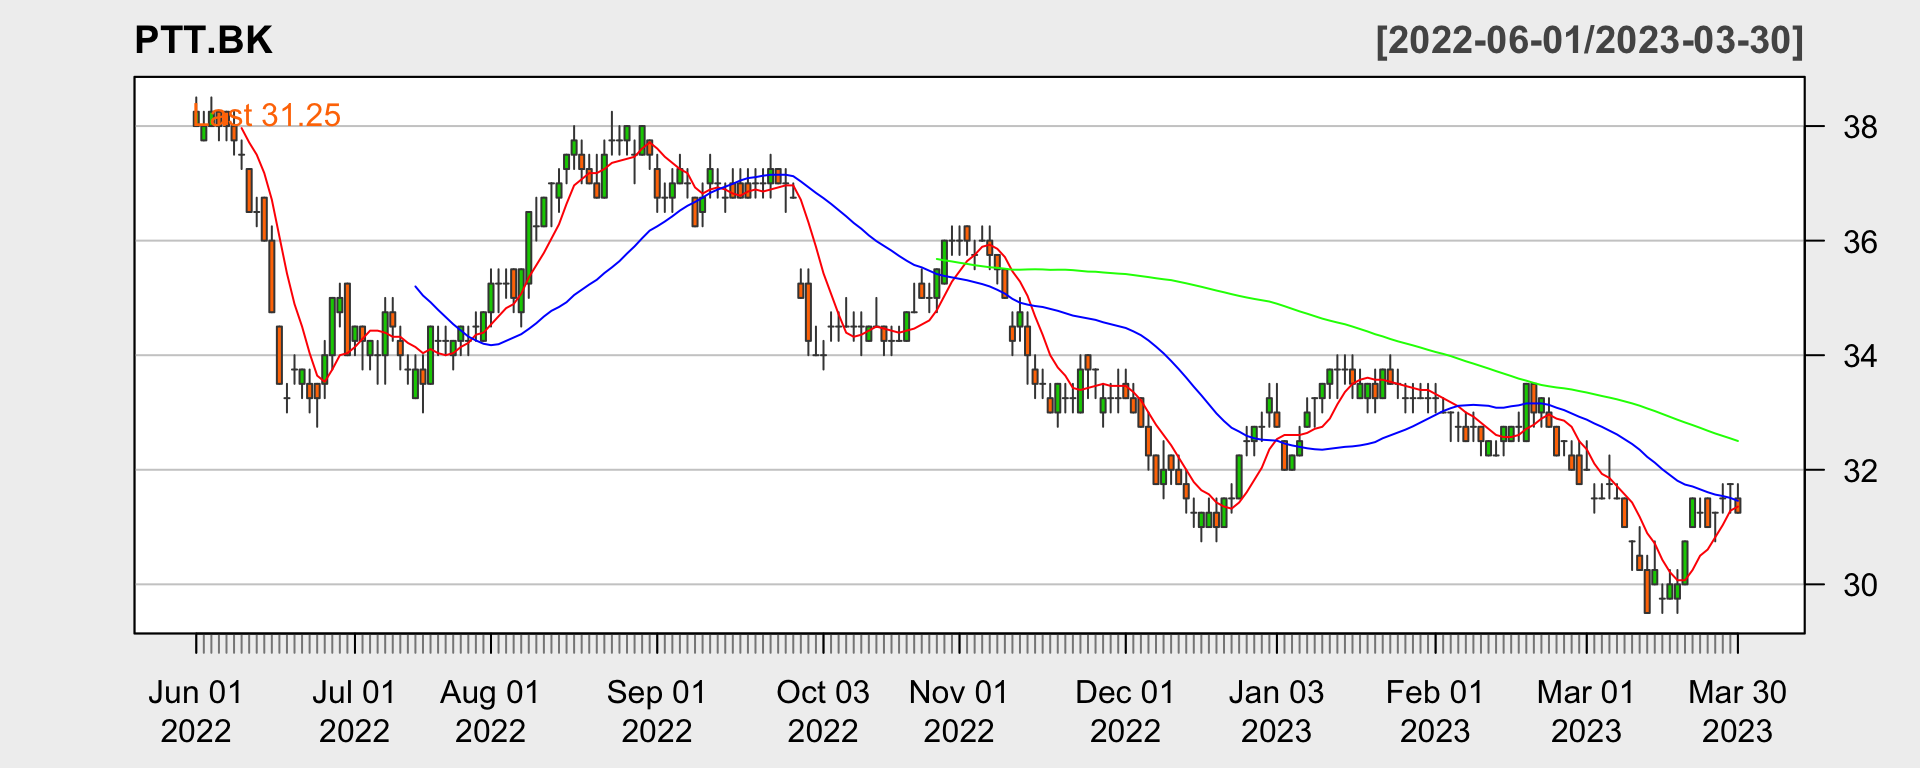This screenshot has width=1920, height=768.
Task: Select the Jun 01 2022 date label
Action: point(196,711)
